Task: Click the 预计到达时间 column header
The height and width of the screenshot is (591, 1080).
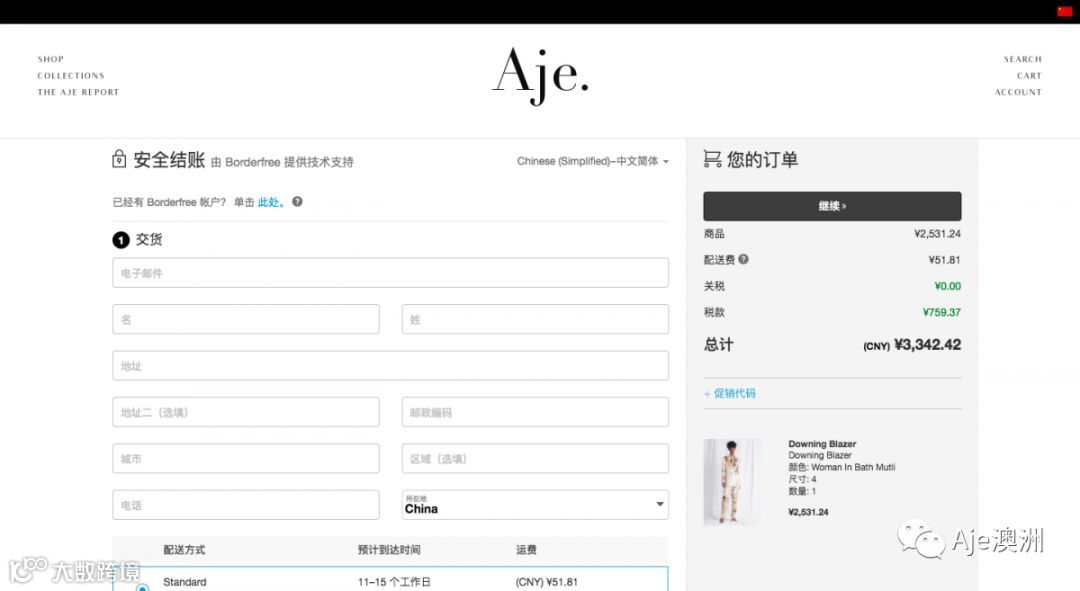Action: click(x=389, y=550)
